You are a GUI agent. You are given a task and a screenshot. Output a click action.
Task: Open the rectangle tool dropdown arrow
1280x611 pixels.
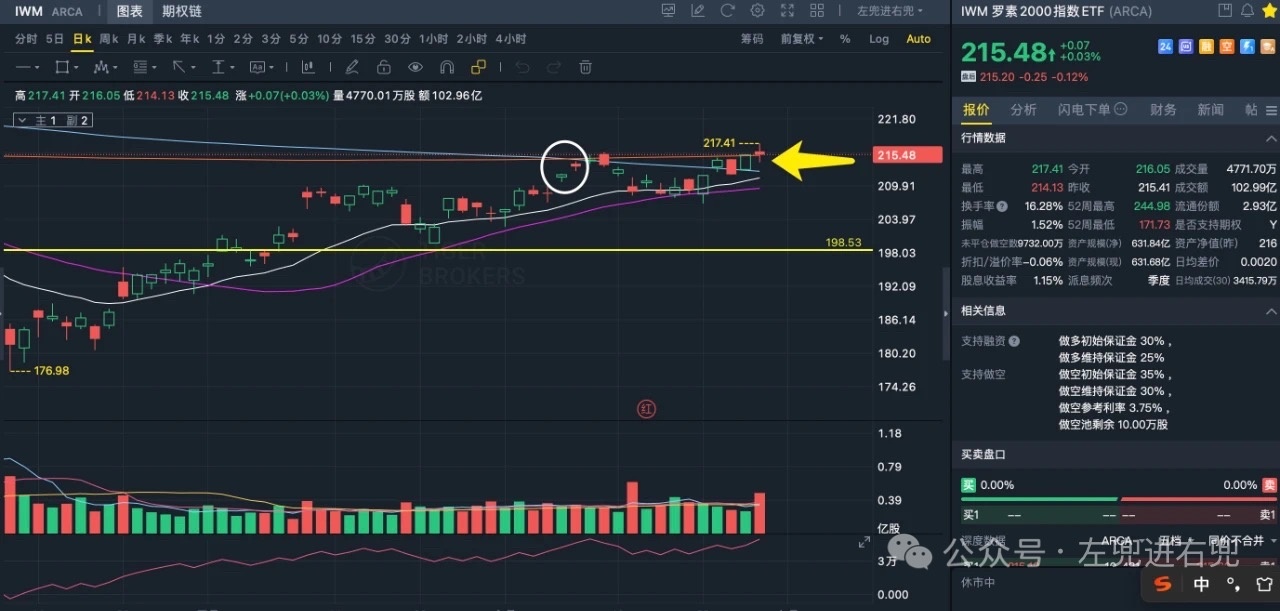[x=76, y=68]
